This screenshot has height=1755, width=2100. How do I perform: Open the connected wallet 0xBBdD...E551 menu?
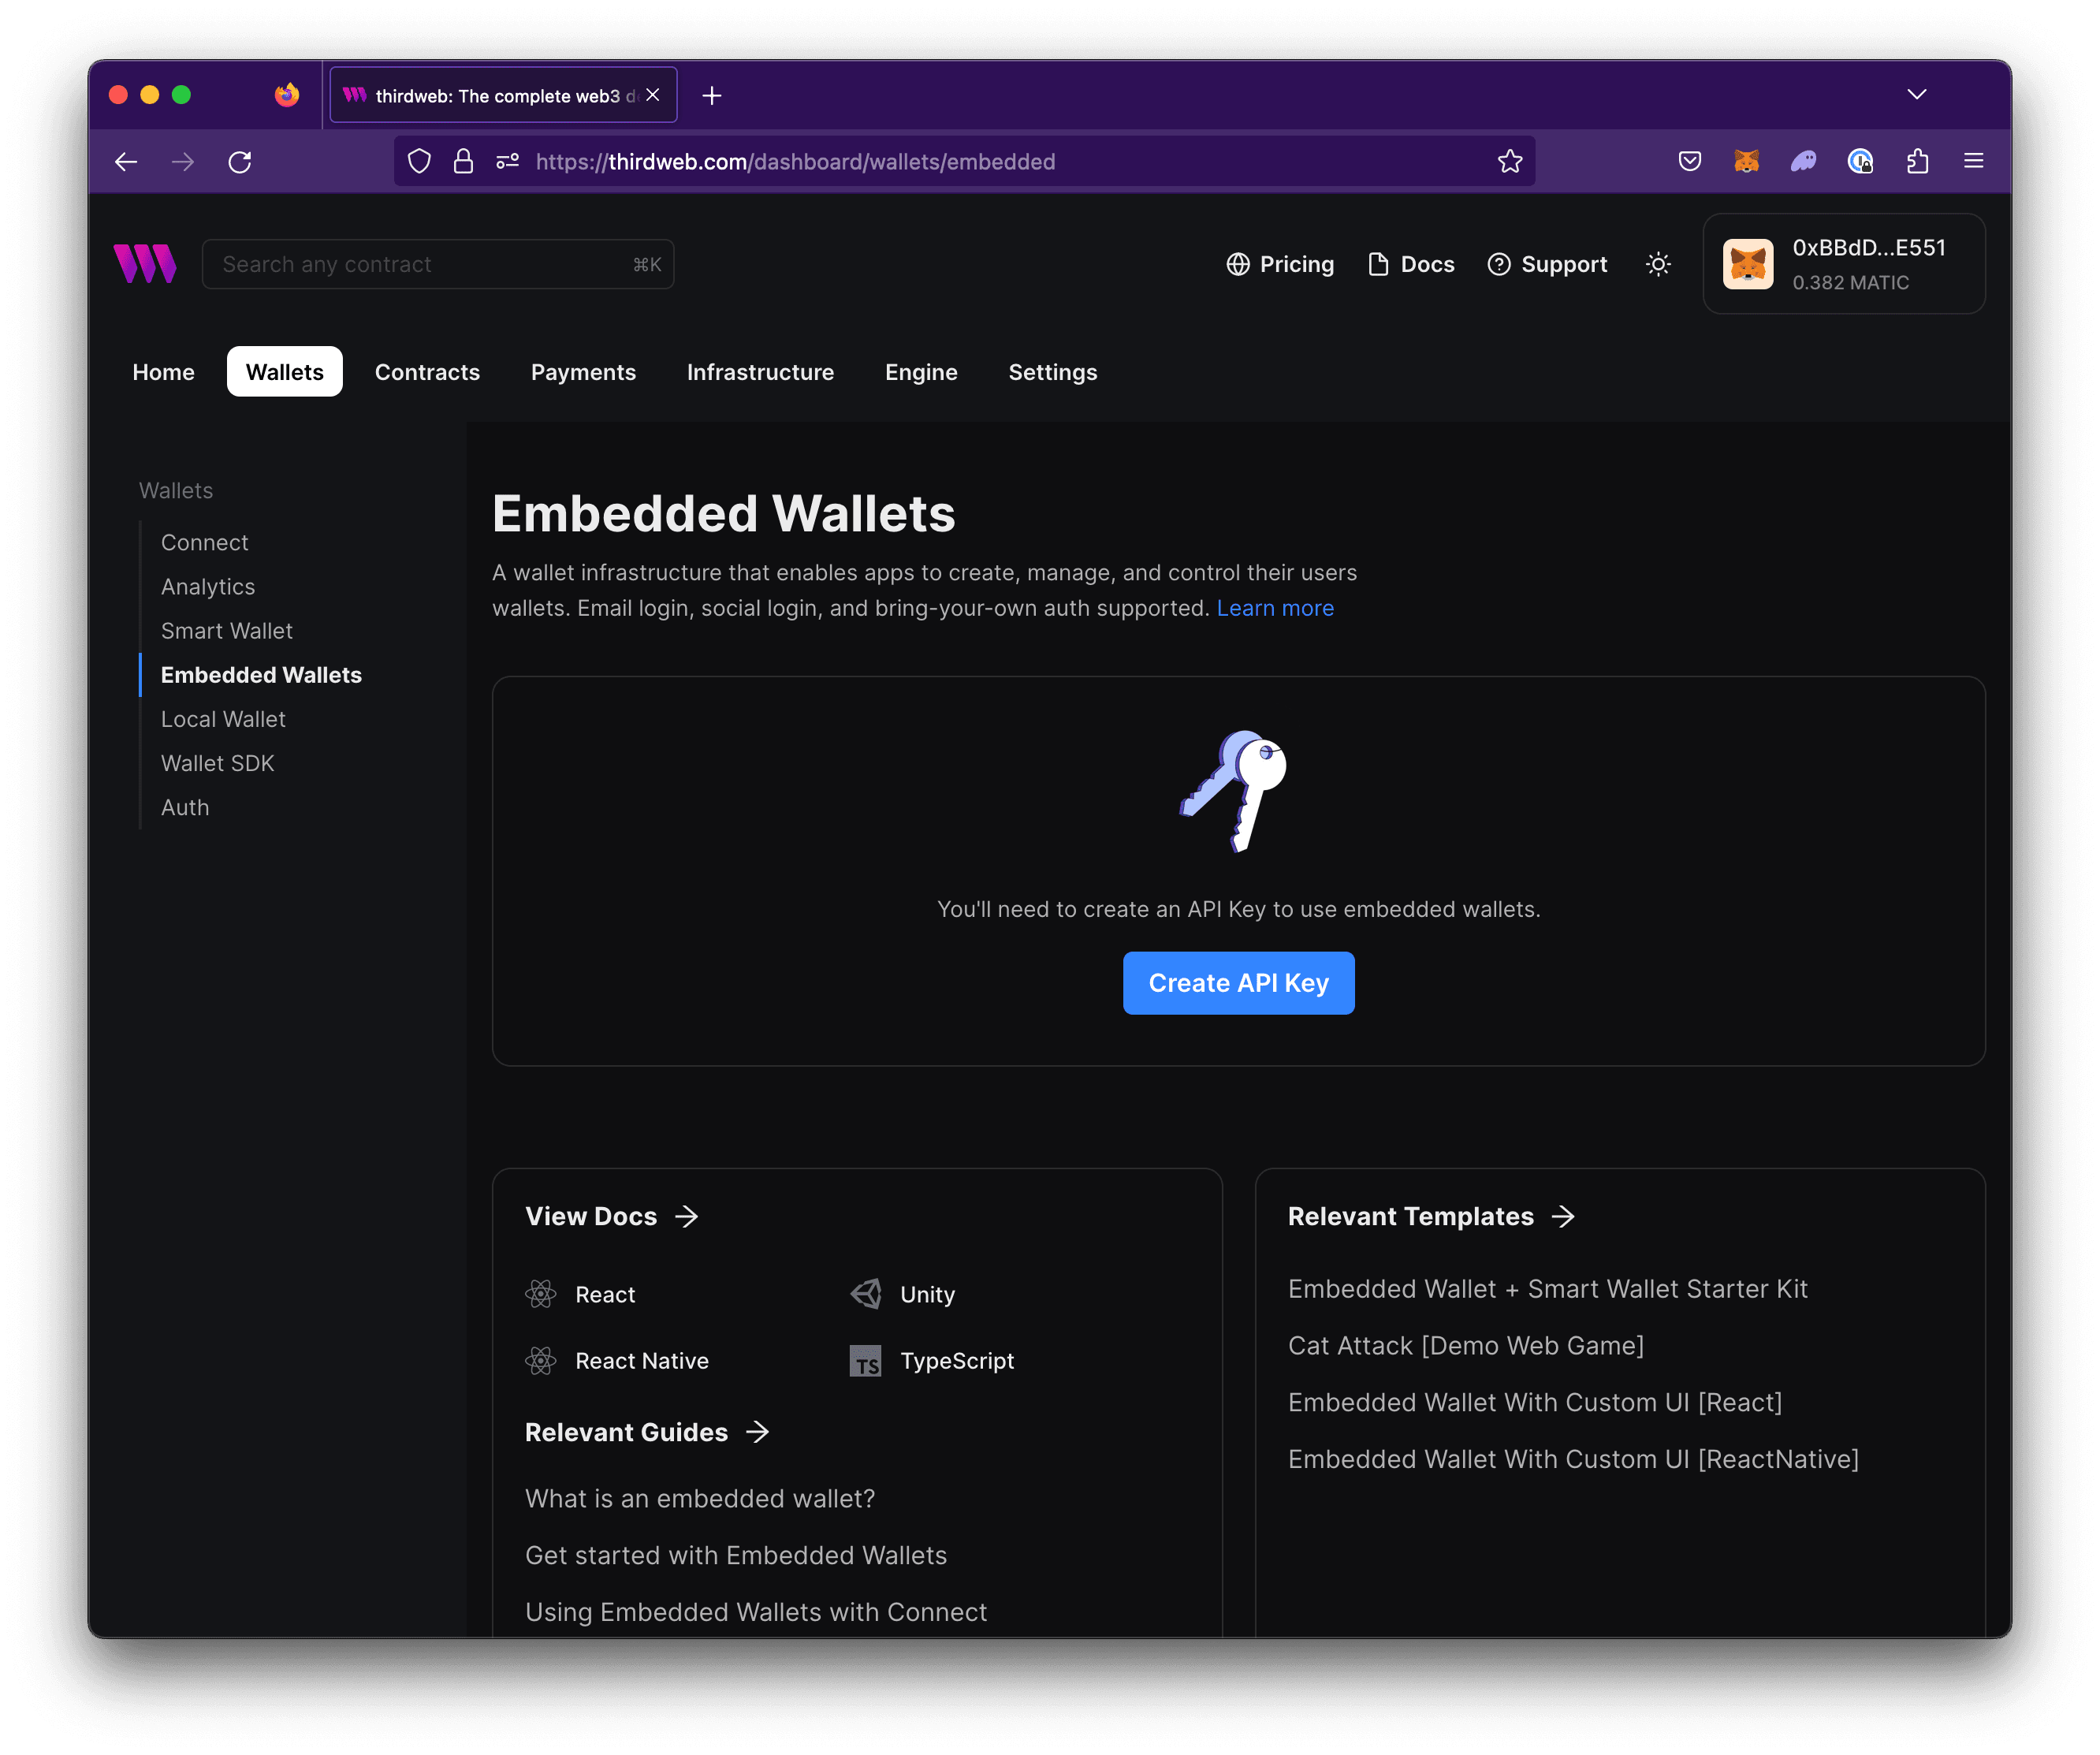pos(1843,264)
